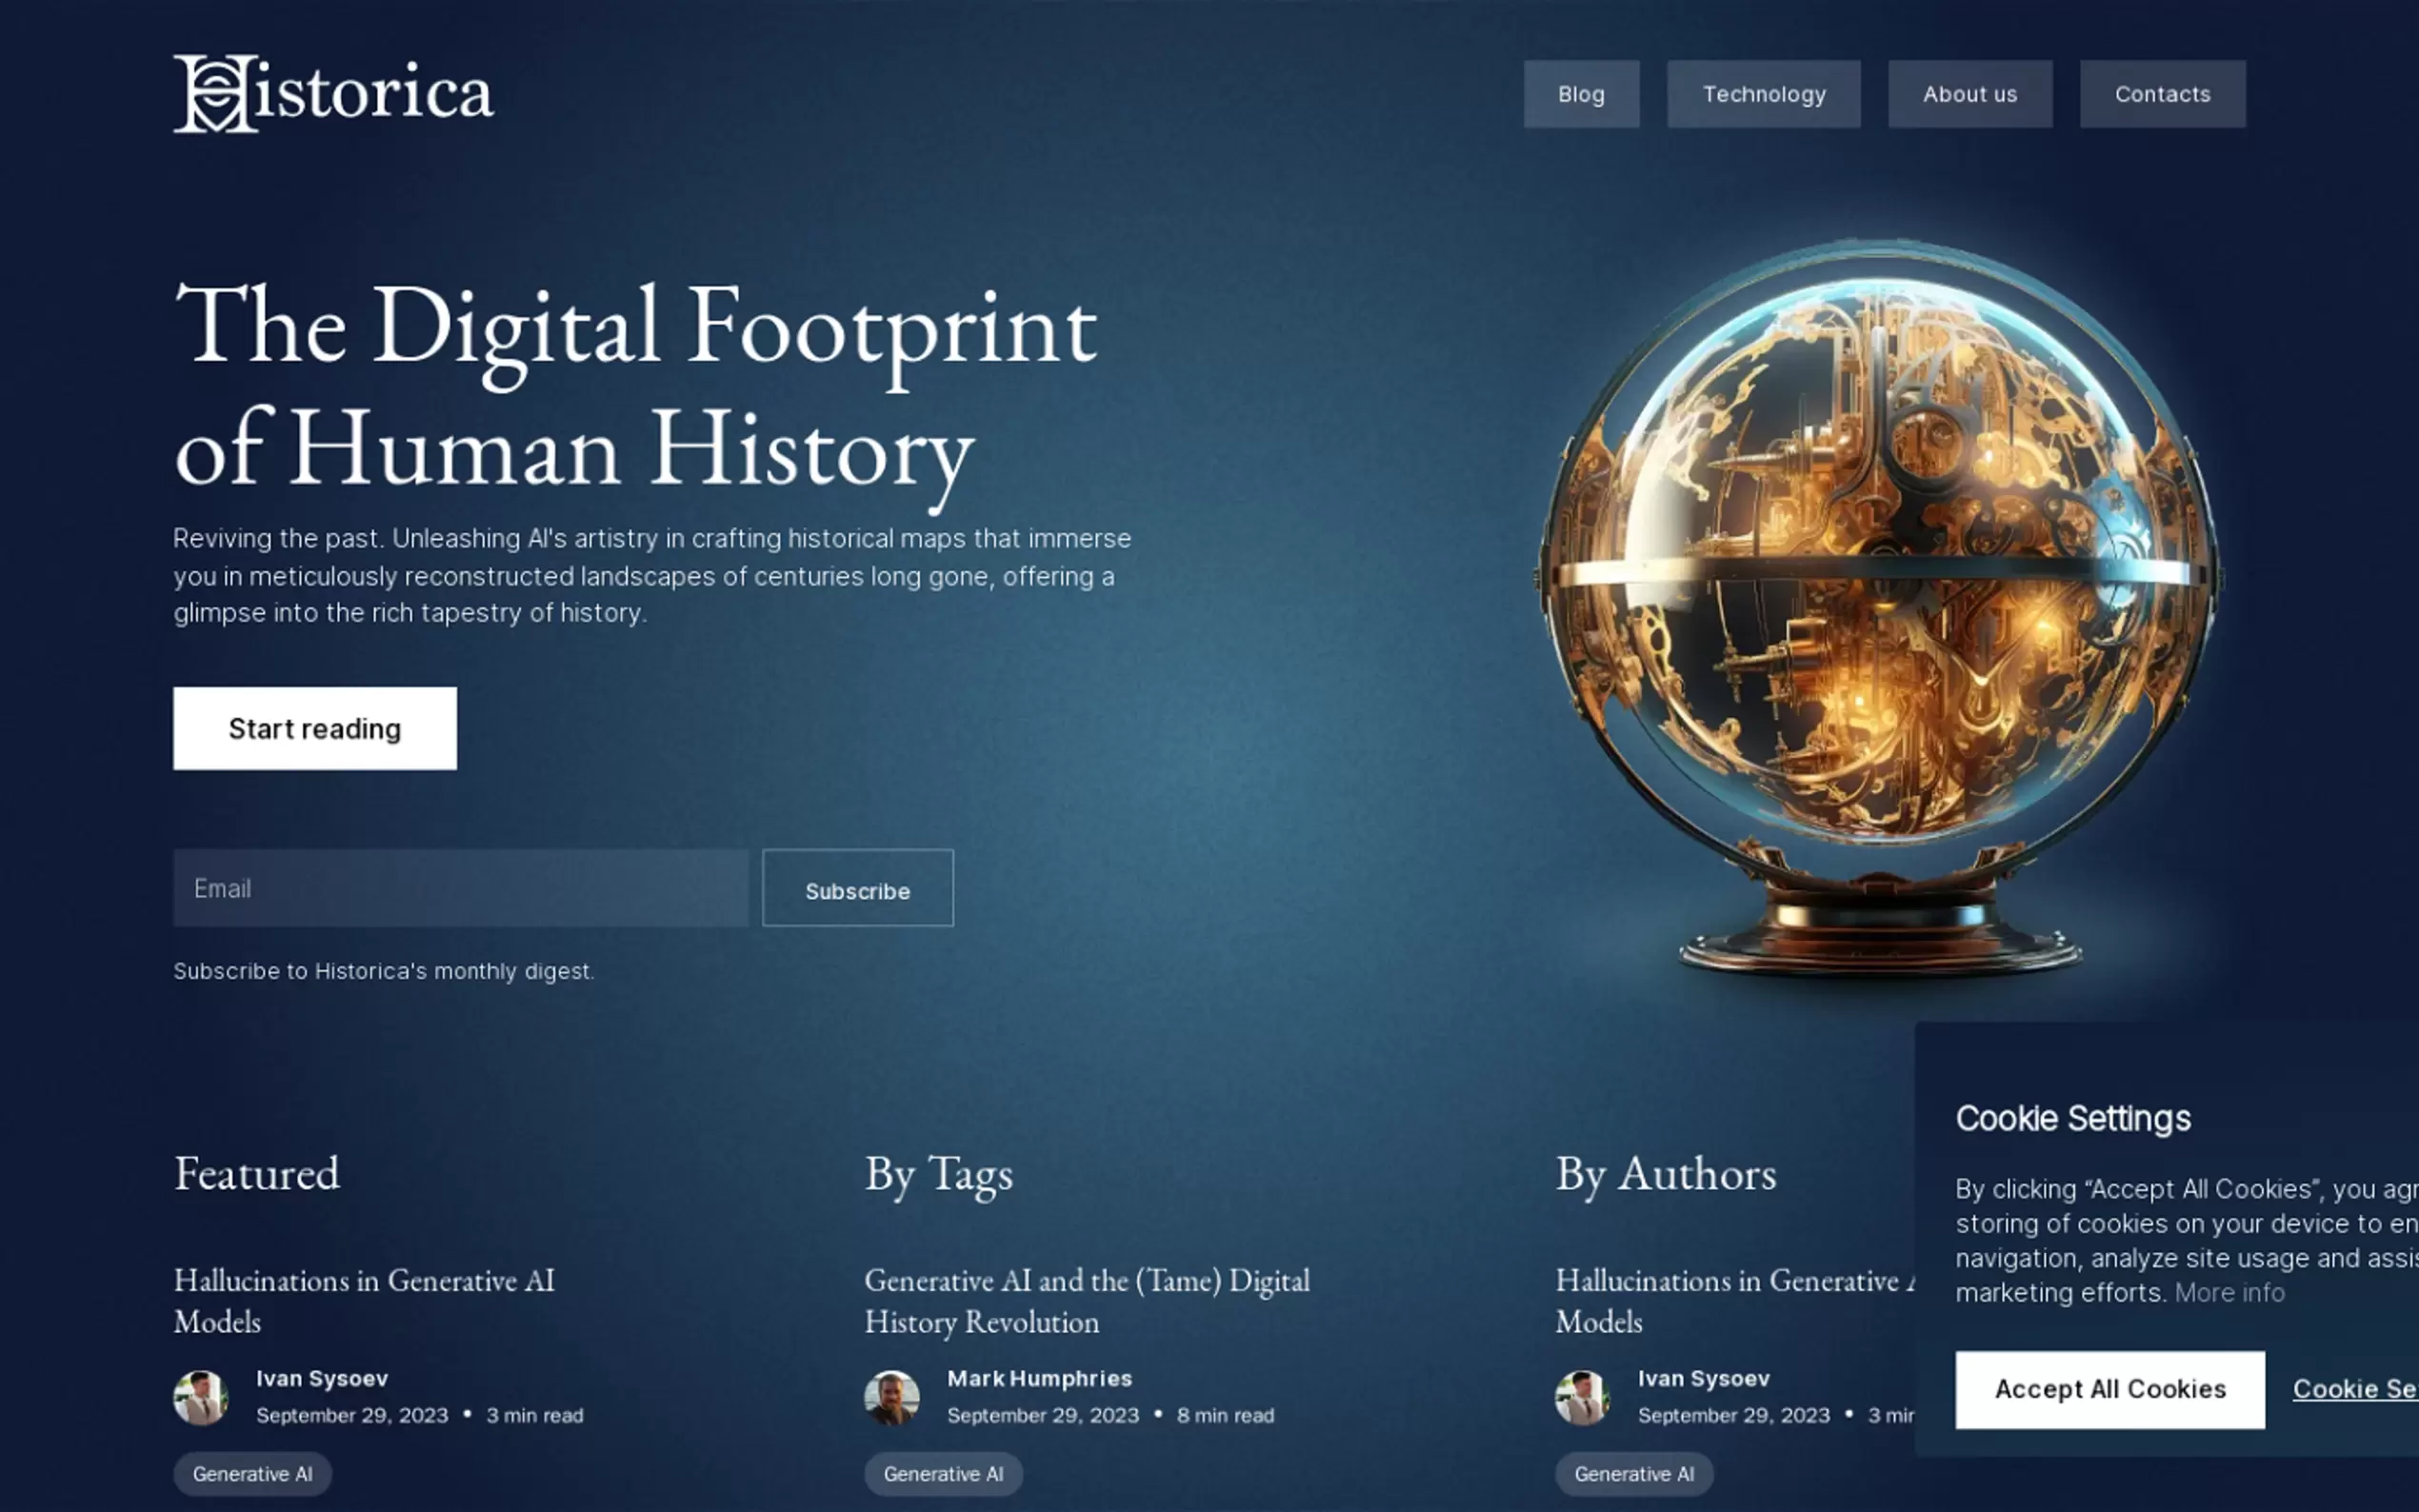Screen dimensions: 2419x1512
Task: Open Generative AI and the (Tame) Digital History Revolution
Action: point(1087,1300)
